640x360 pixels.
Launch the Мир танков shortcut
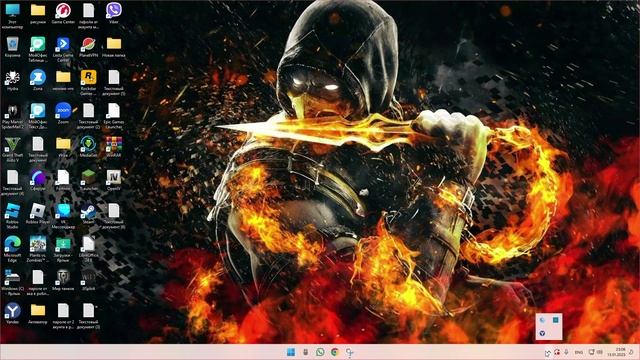pyautogui.click(x=63, y=281)
